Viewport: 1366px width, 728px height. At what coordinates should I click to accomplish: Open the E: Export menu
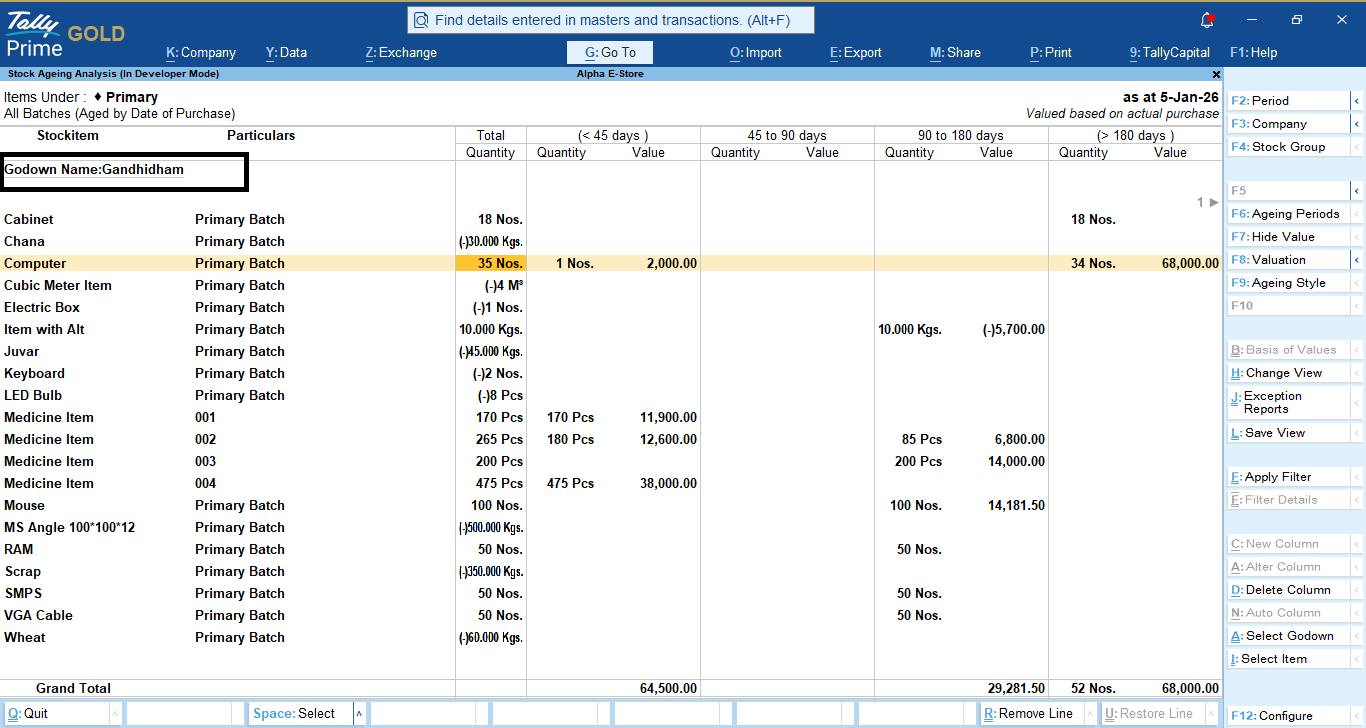(x=856, y=53)
